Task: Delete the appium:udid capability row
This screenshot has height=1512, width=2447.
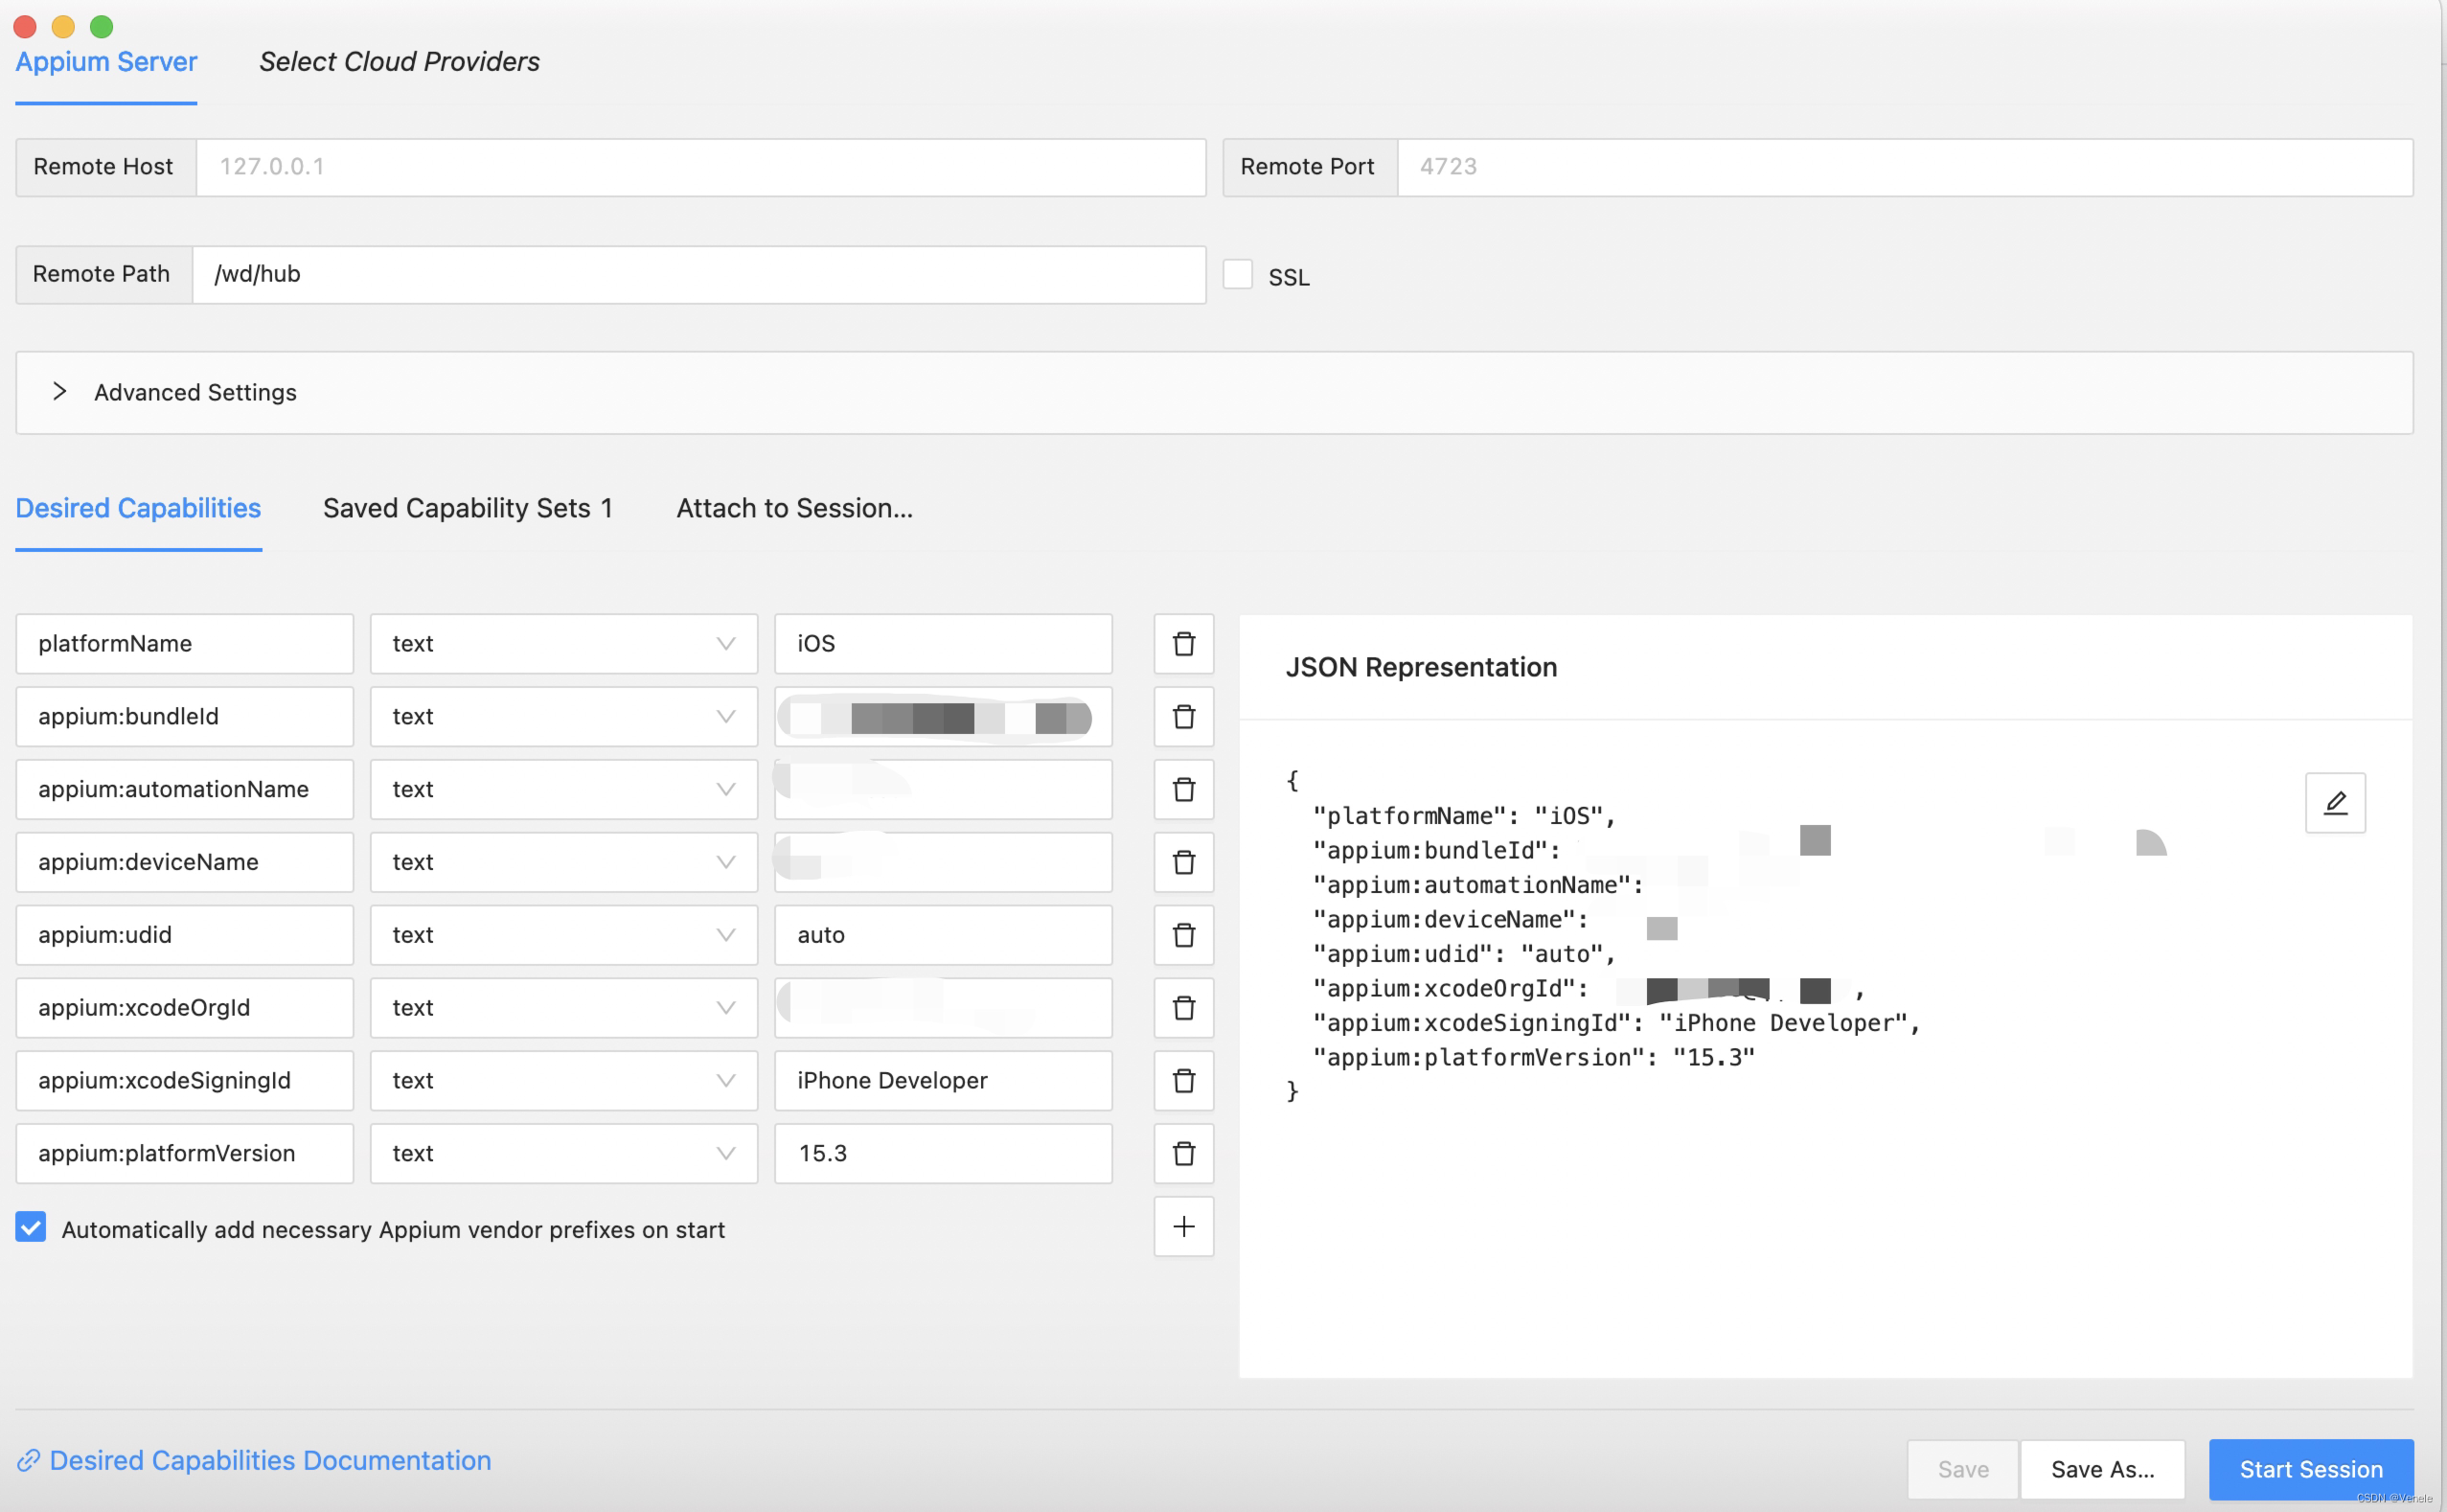Action: coord(1183,934)
